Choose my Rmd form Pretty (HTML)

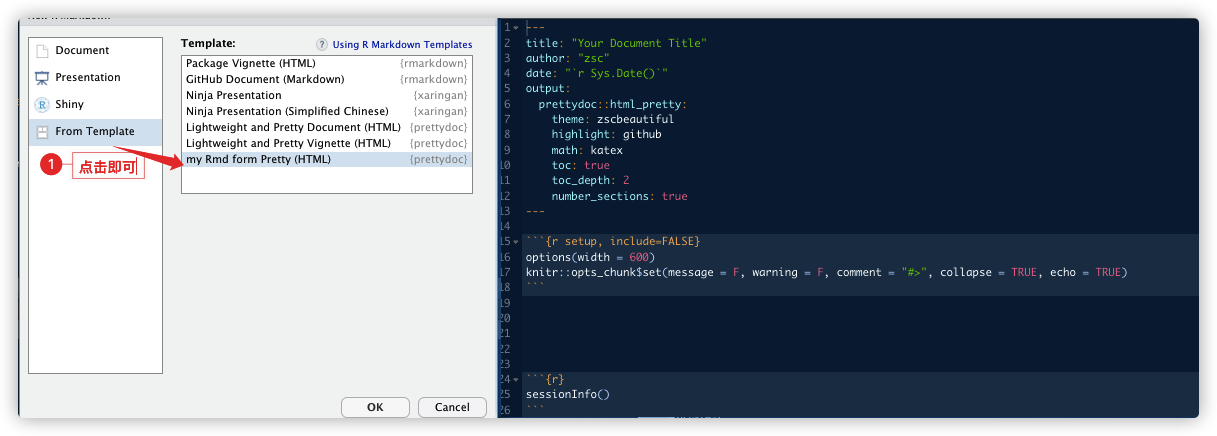click(326, 159)
